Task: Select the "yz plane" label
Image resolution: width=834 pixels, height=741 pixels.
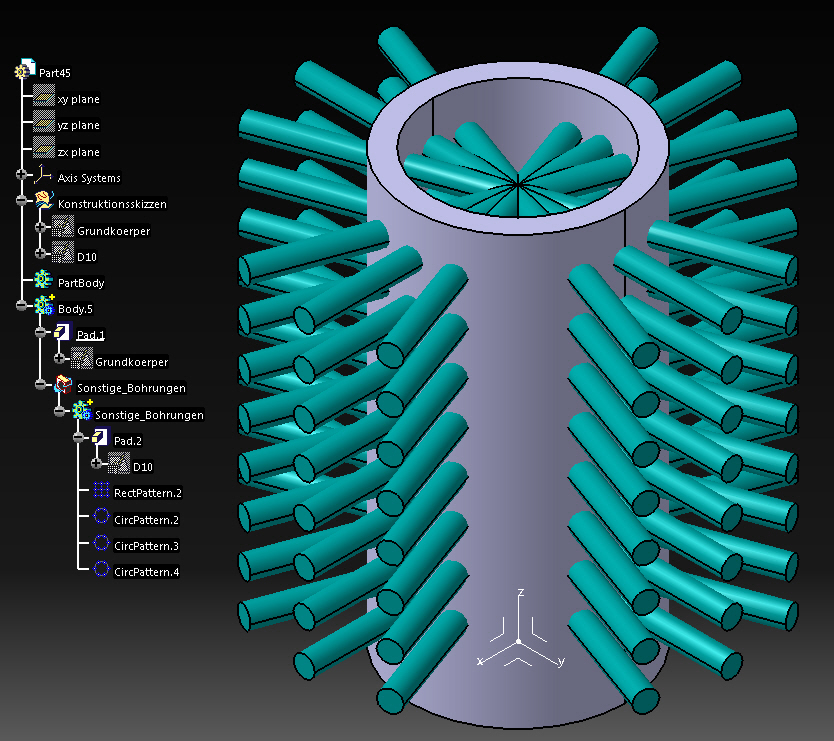Action: tap(79, 125)
